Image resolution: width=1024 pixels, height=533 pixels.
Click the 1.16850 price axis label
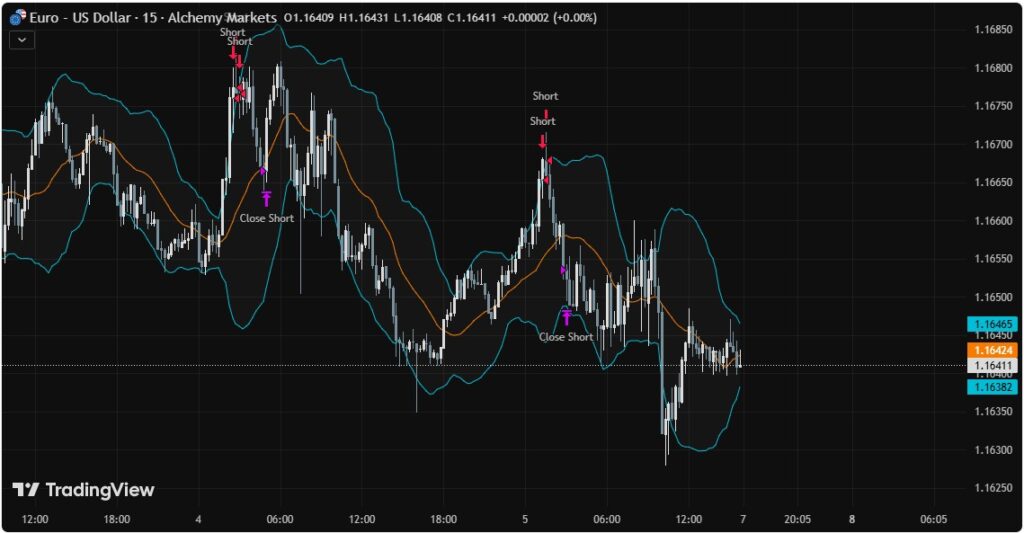pos(993,29)
